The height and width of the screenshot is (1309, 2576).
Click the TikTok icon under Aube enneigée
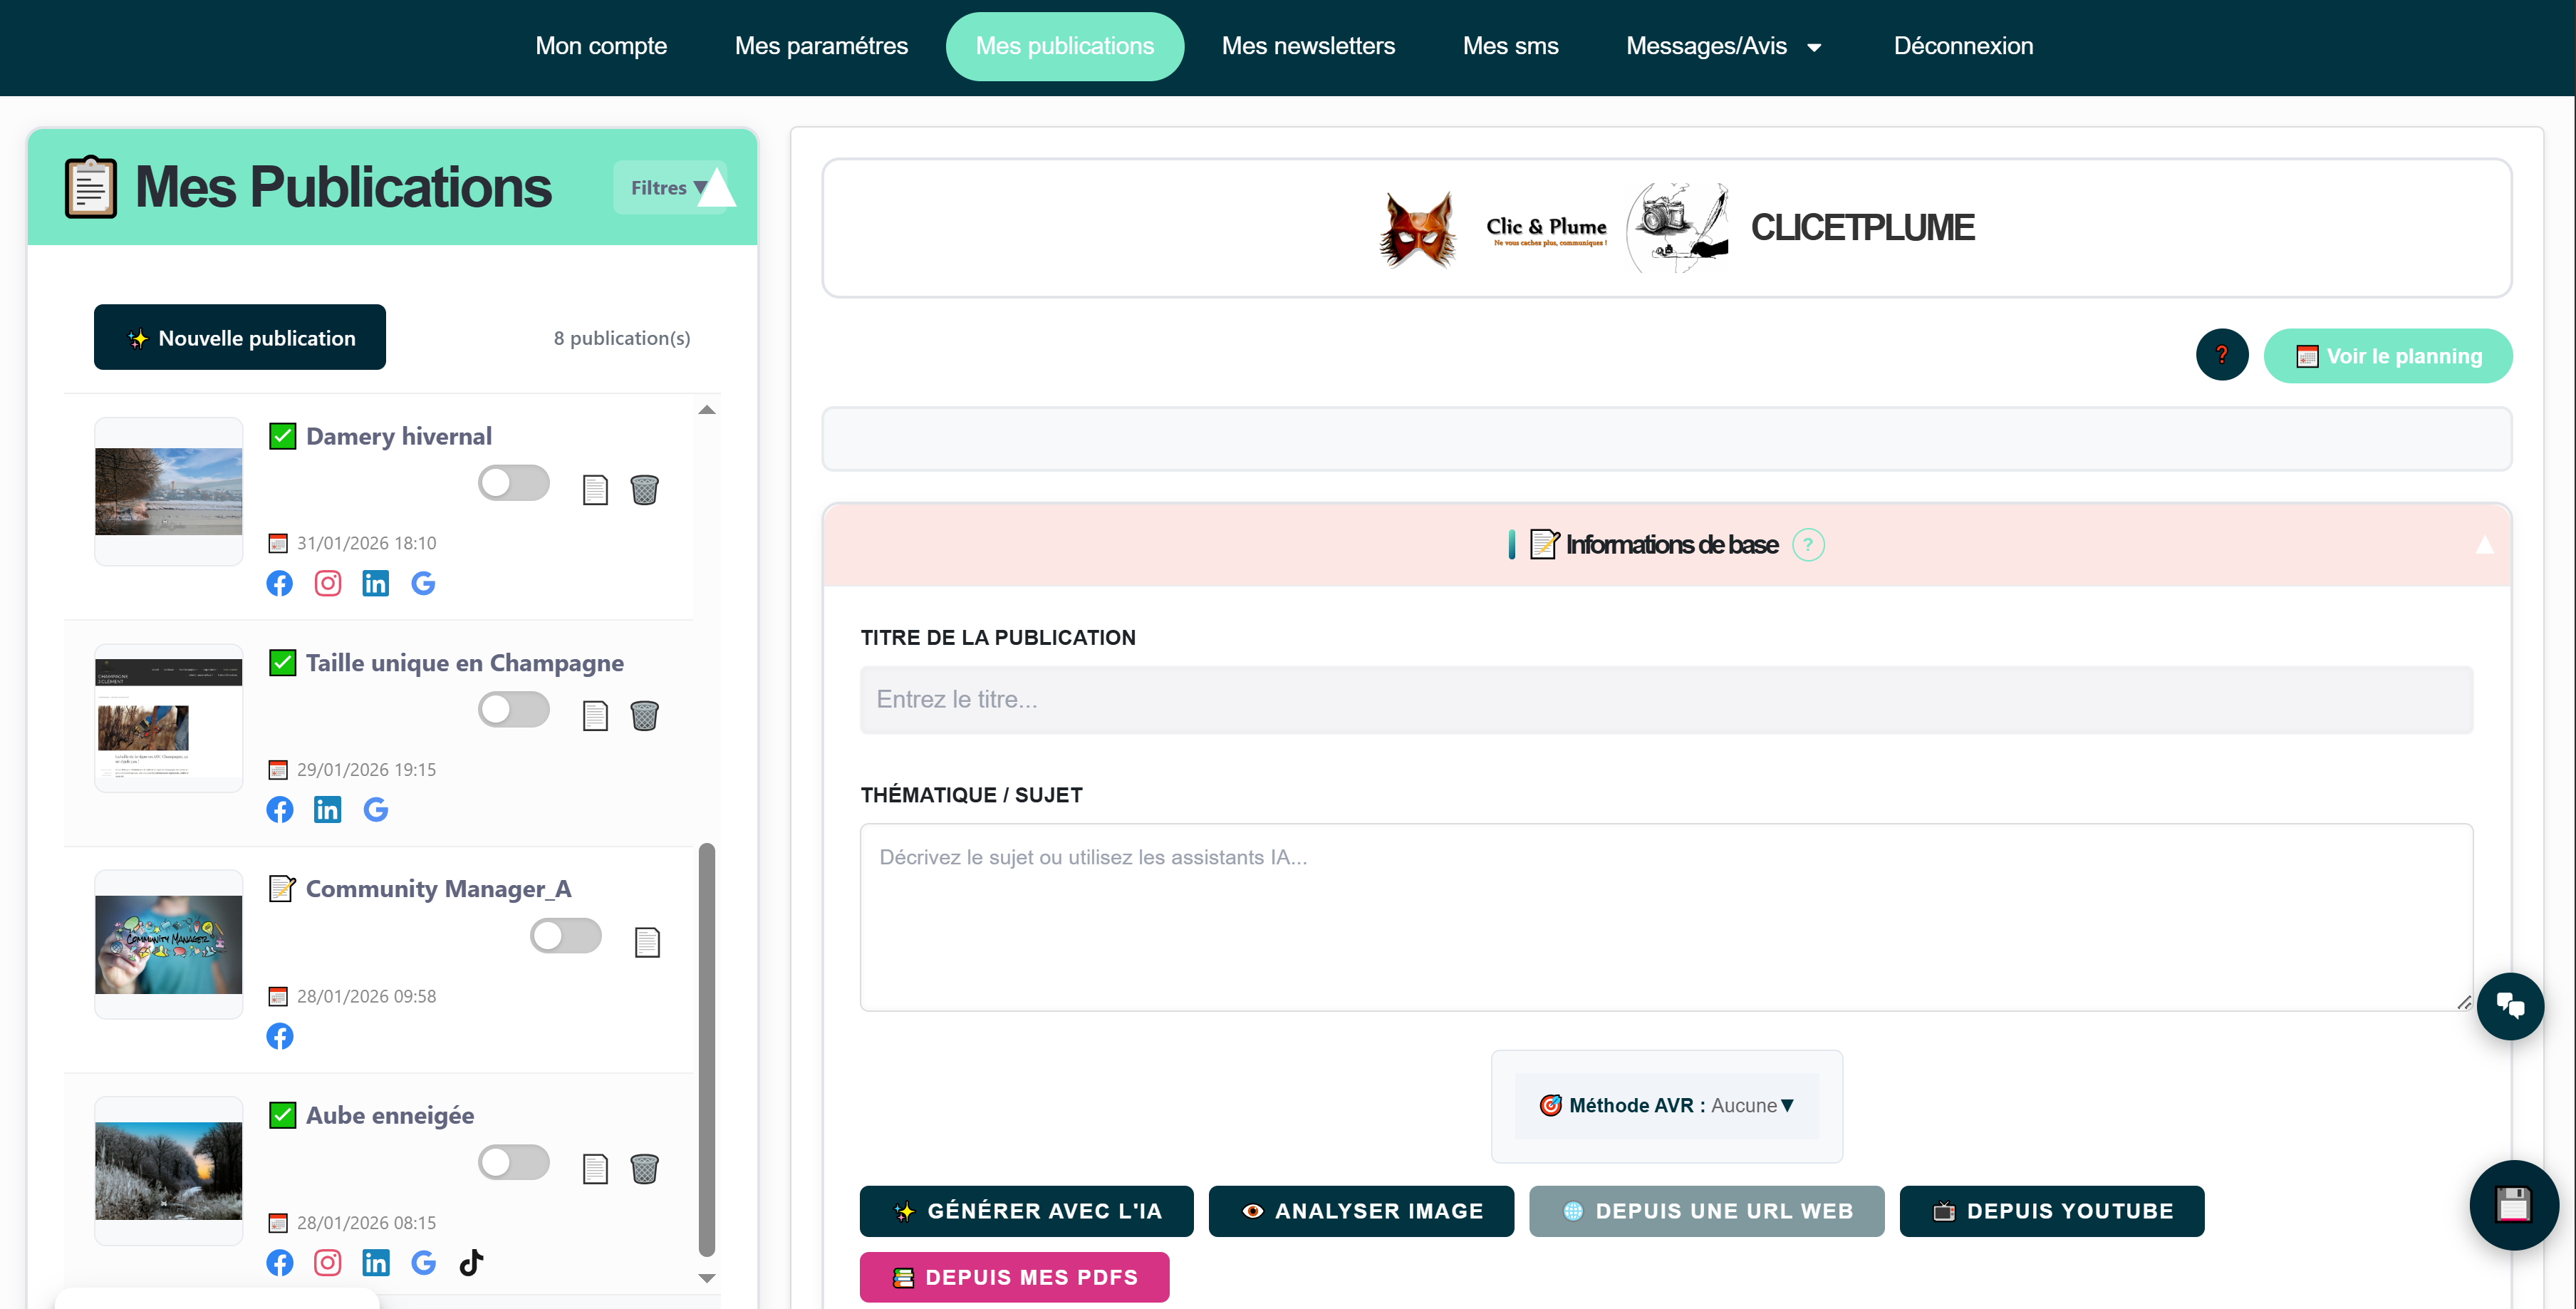coord(471,1262)
